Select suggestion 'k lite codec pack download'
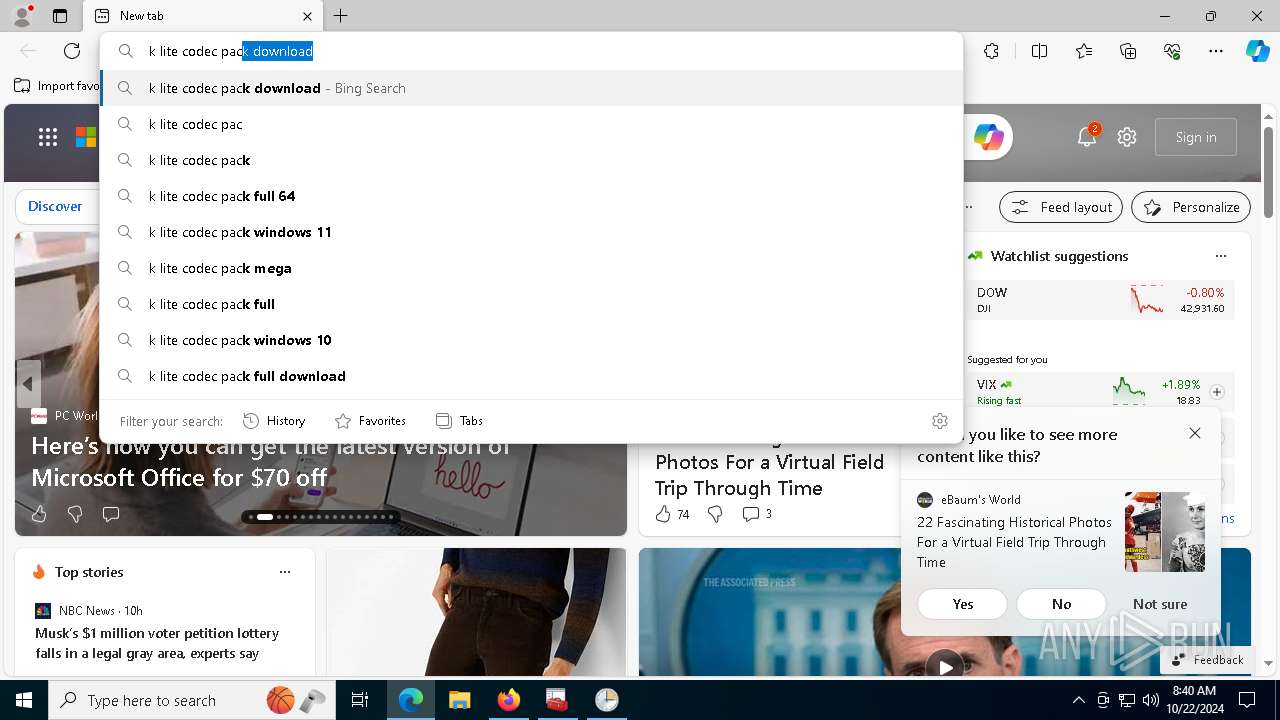This screenshot has height=720, width=1280. (x=532, y=88)
